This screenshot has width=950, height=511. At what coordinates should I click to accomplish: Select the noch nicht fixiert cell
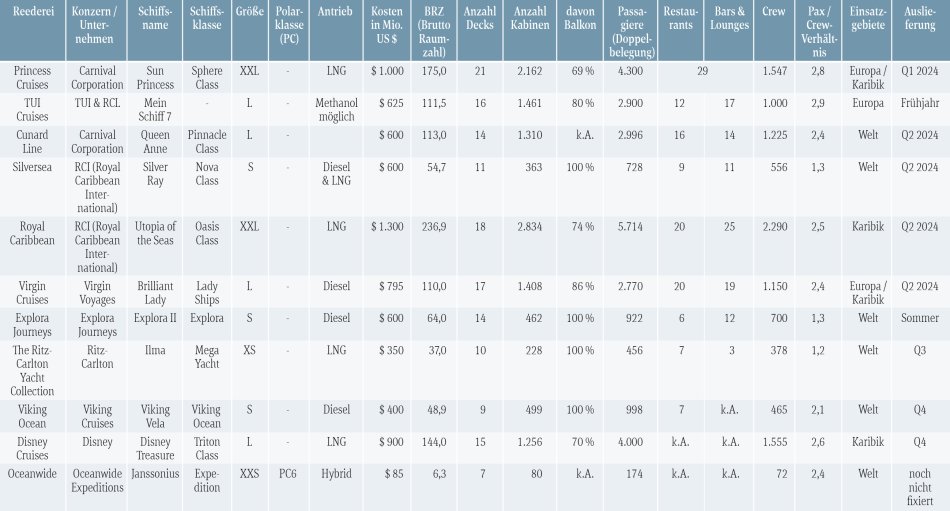(x=920, y=487)
